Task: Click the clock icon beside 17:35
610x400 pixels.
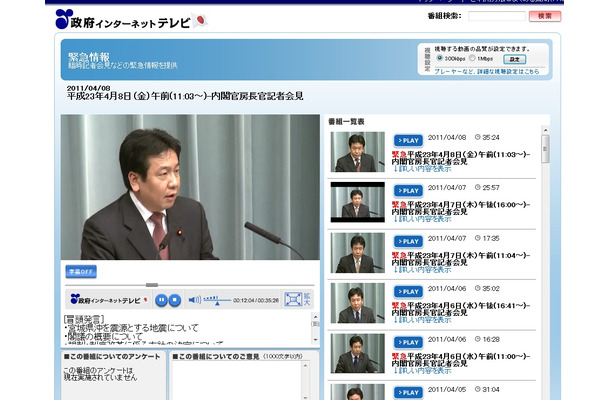Action: click(x=477, y=238)
